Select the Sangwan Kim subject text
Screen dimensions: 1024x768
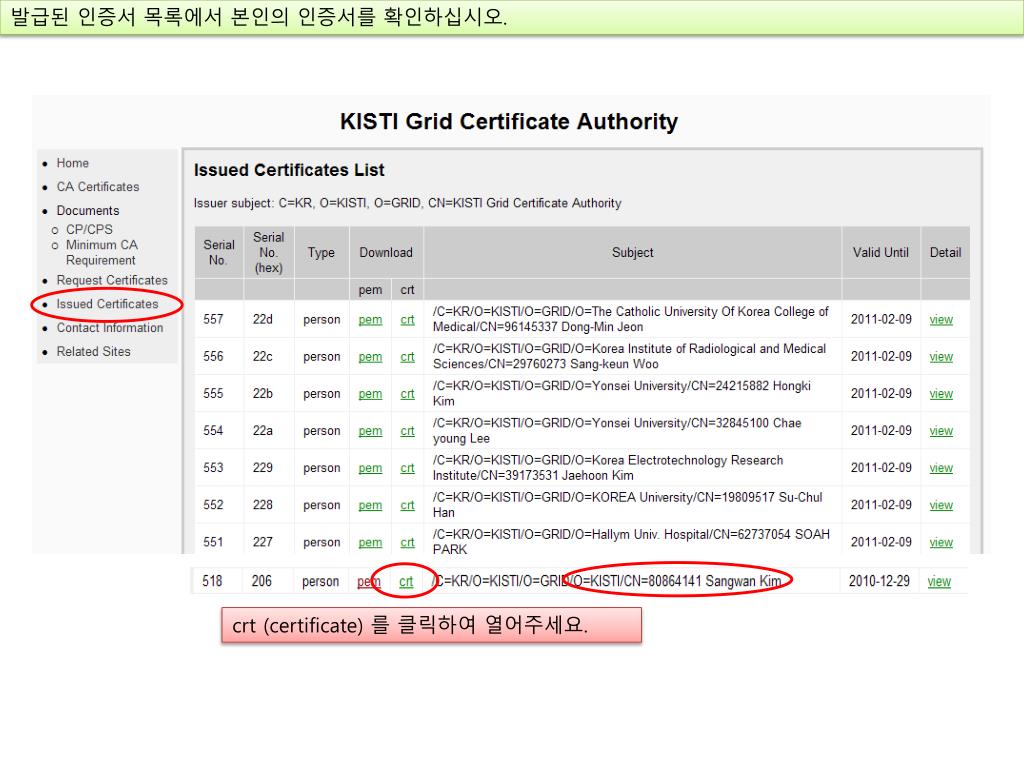click(x=607, y=581)
